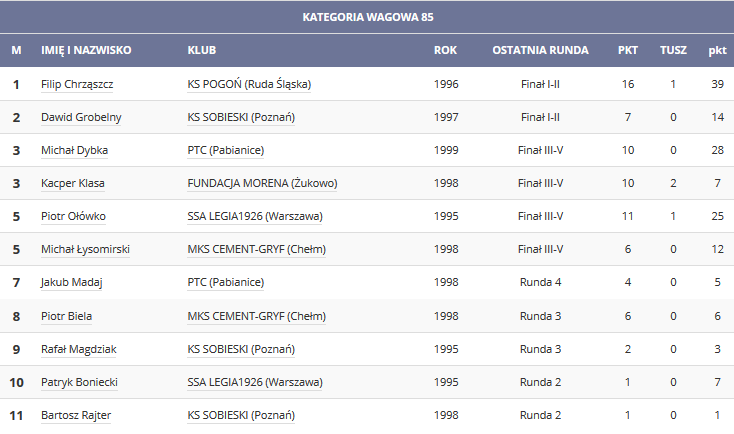The image size is (734, 434).
Task: Select PKT value 16 for Filip Chrząszcz
Action: (628, 84)
